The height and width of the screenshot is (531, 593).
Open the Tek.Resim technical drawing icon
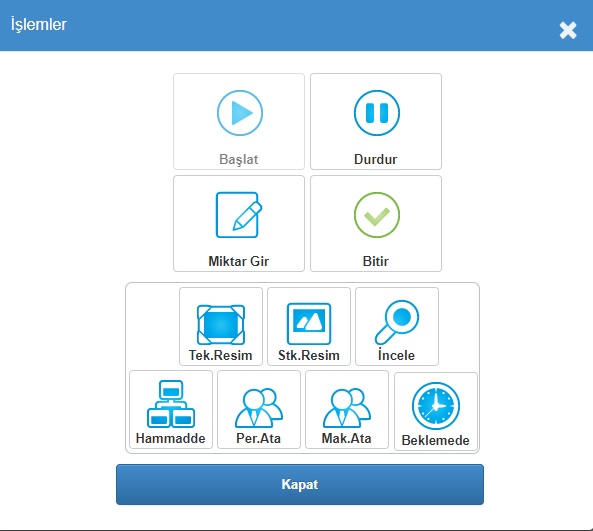tap(221, 324)
